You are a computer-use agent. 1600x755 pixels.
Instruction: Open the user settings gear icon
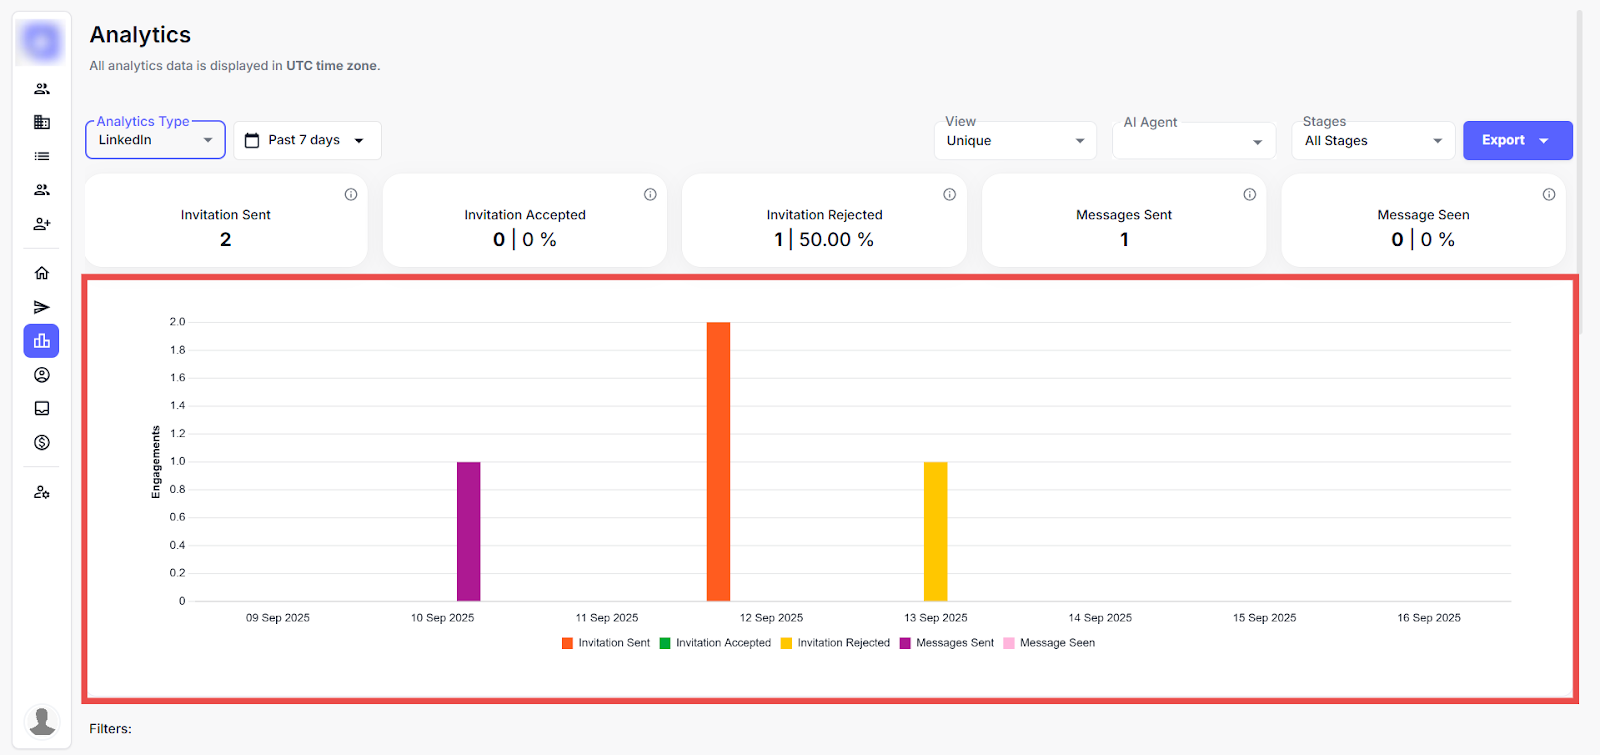pyautogui.click(x=42, y=492)
